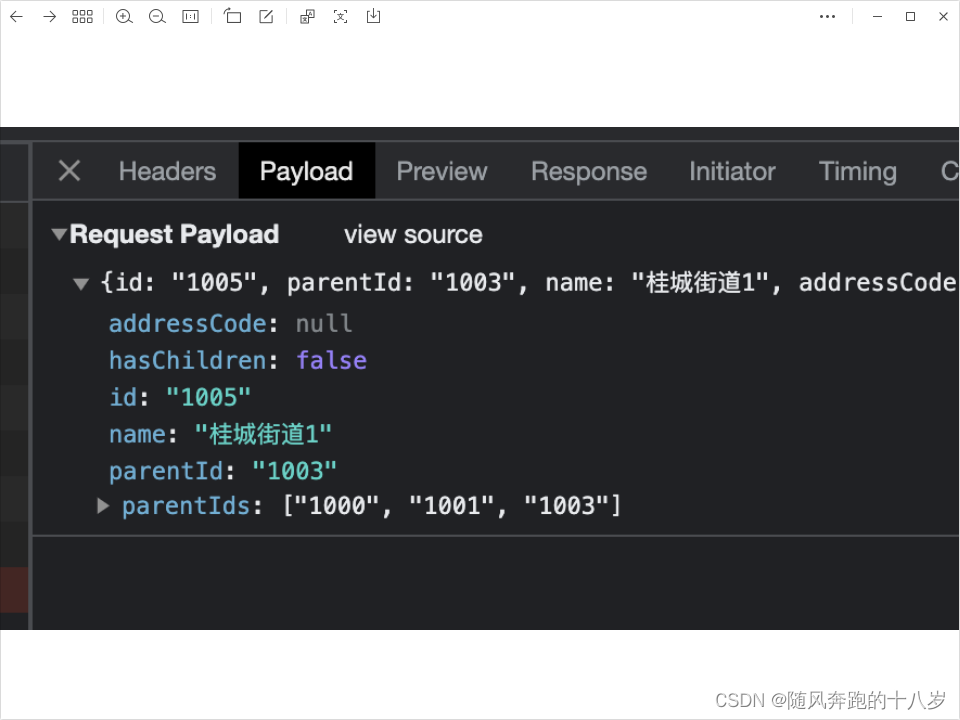Expand the parentIds array

[x=103, y=506]
